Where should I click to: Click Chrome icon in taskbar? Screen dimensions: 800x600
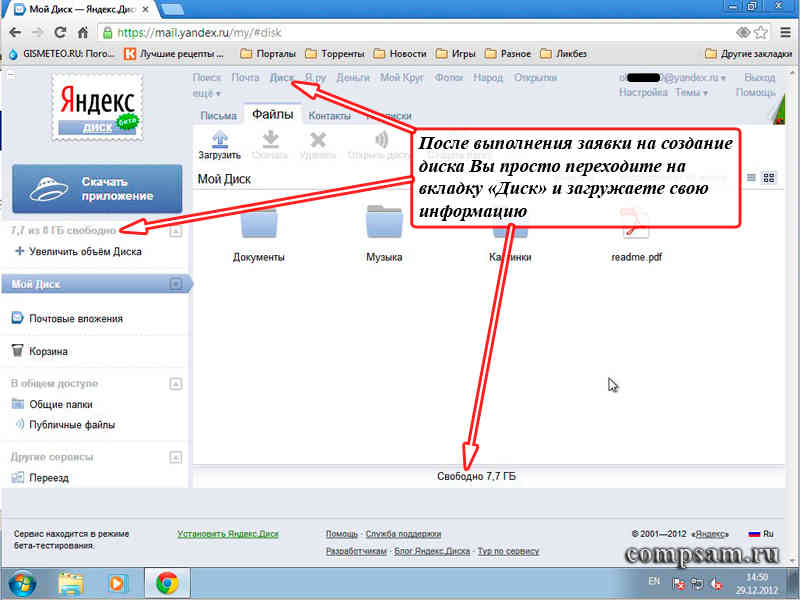click(167, 583)
